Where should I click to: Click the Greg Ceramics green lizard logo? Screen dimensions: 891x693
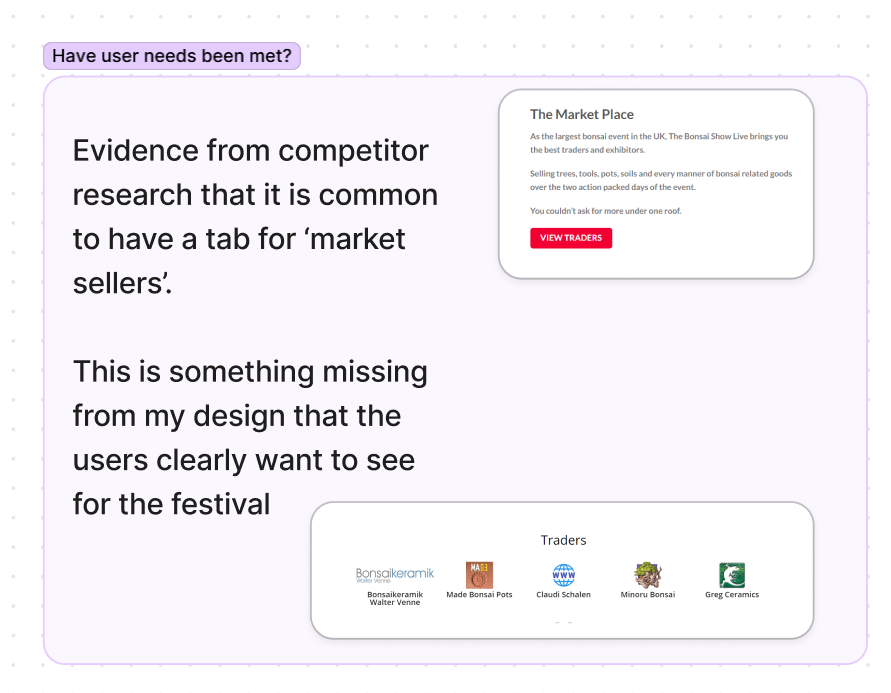[x=732, y=575]
